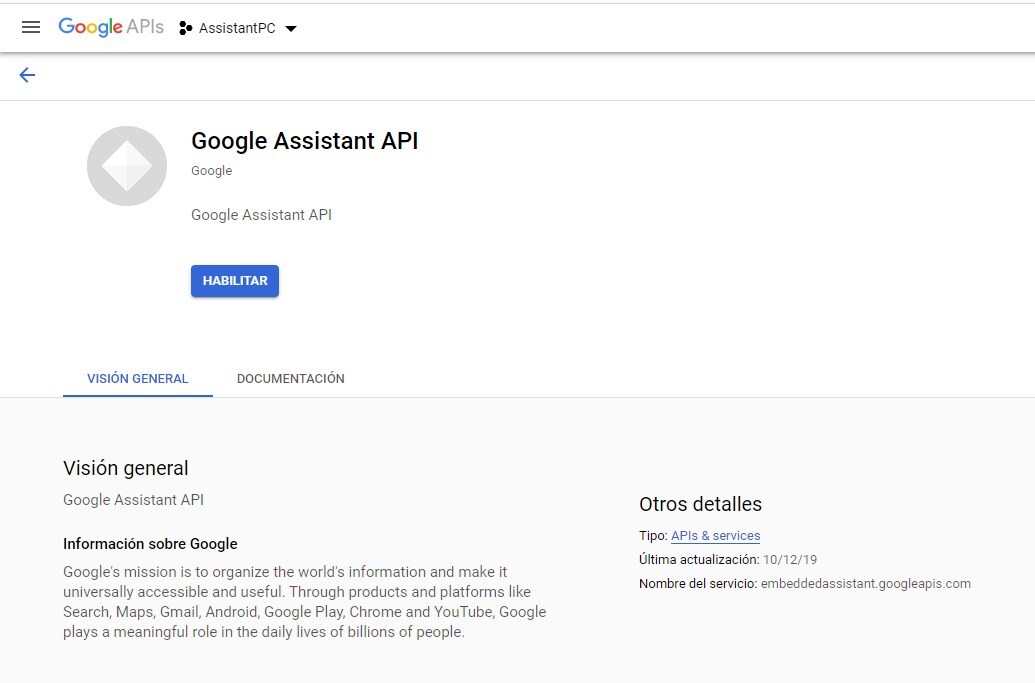Screen dimensions: 1035x683
Task: Switch to the DOCUMENTACIÓN tab
Action: [290, 379]
